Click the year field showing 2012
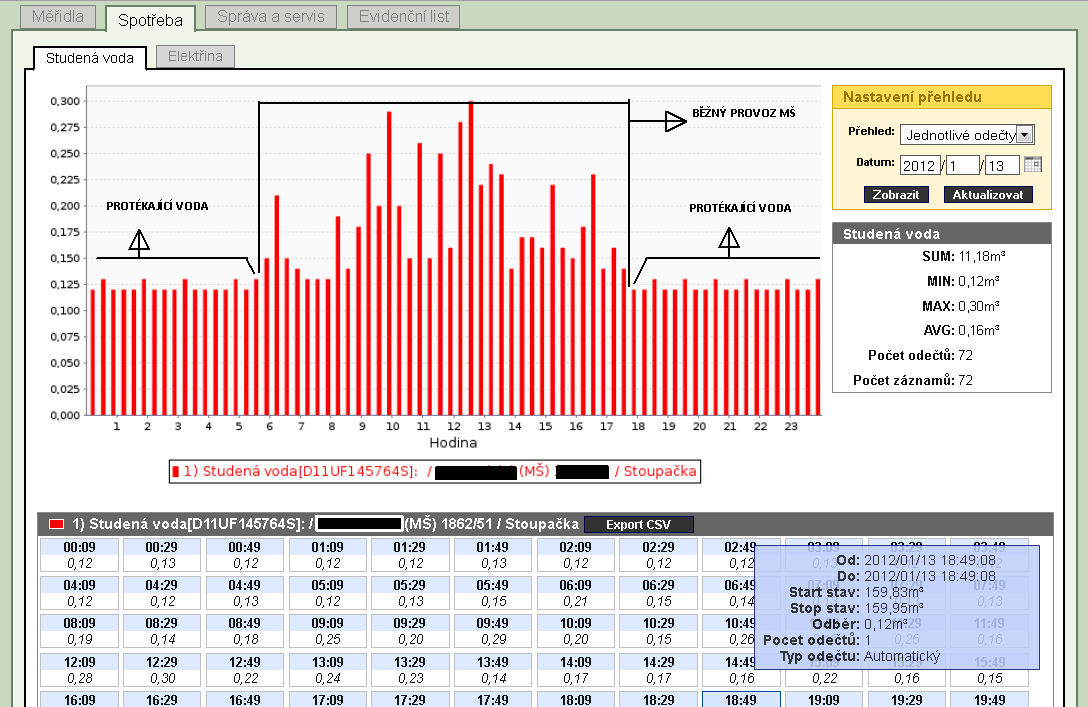 click(x=920, y=165)
